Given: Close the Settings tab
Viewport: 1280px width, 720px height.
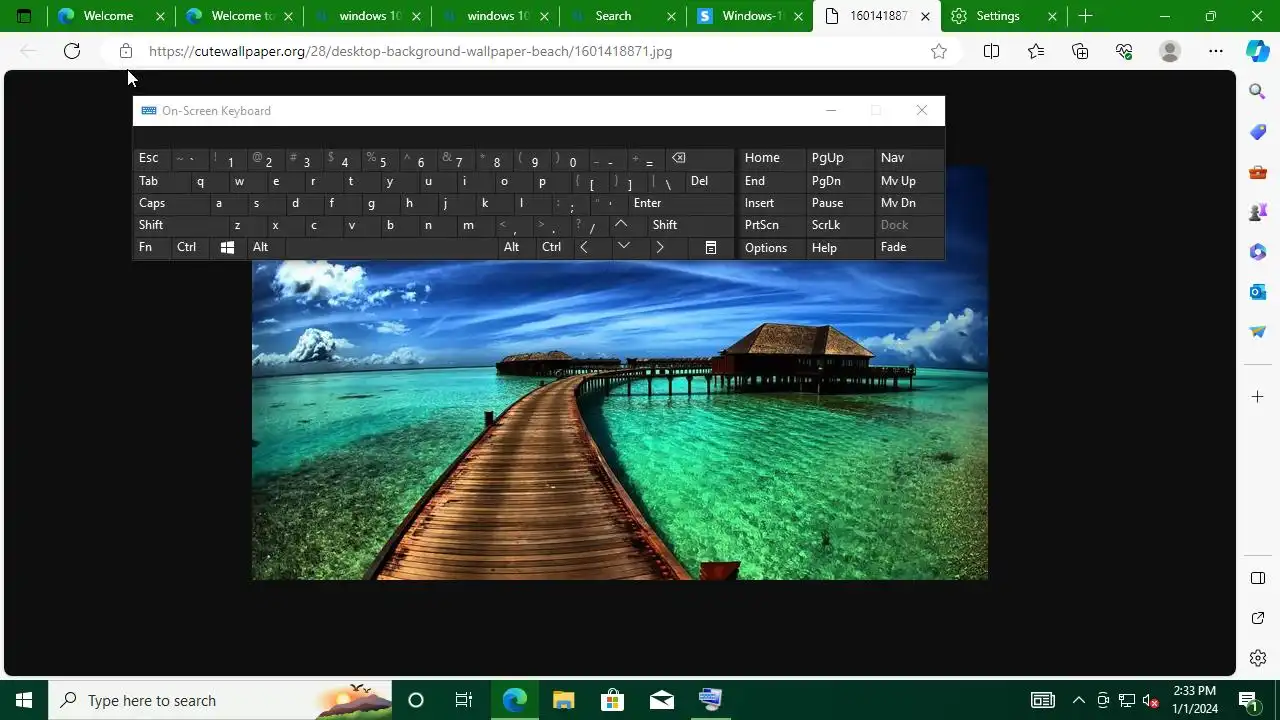Looking at the screenshot, I should click(1052, 16).
